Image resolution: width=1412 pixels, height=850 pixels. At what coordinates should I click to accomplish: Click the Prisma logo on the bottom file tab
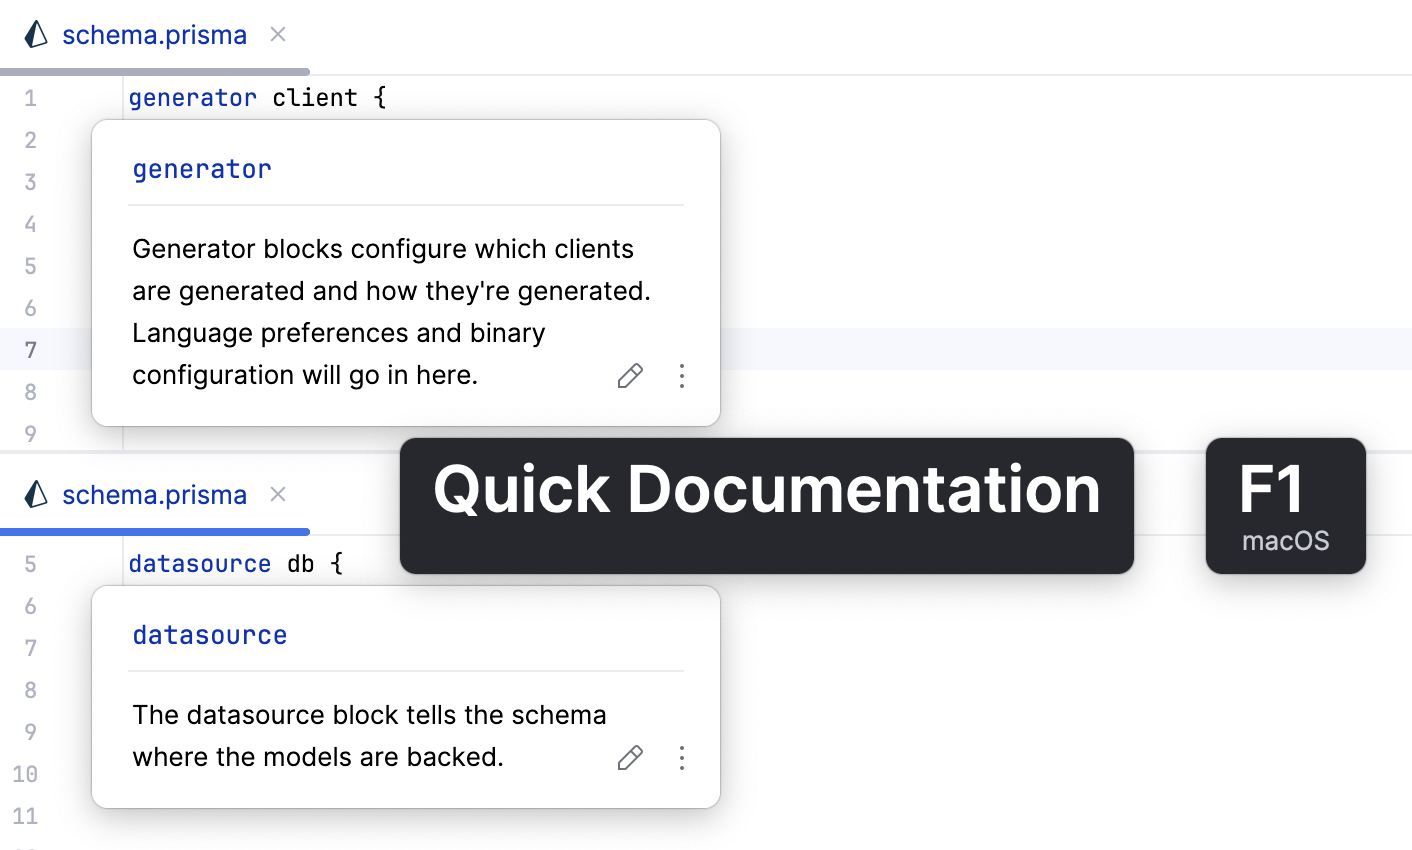click(x=35, y=494)
